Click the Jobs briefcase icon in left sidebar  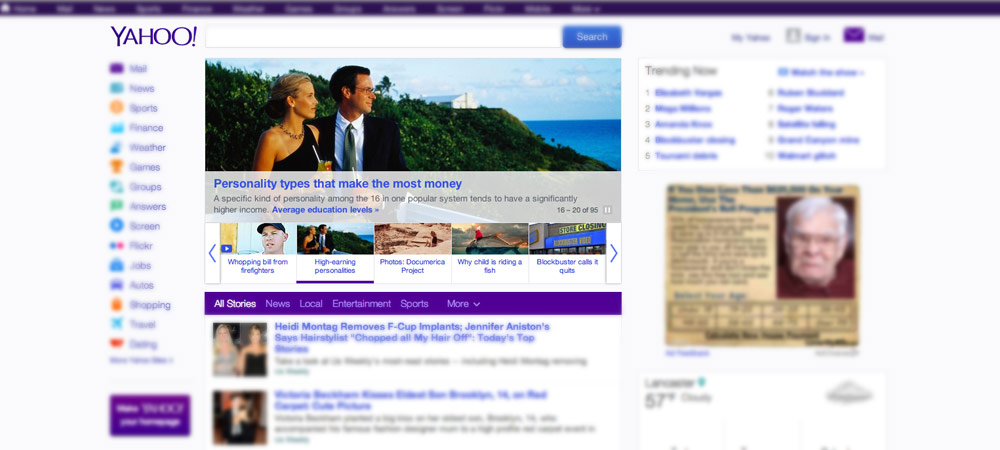point(117,265)
